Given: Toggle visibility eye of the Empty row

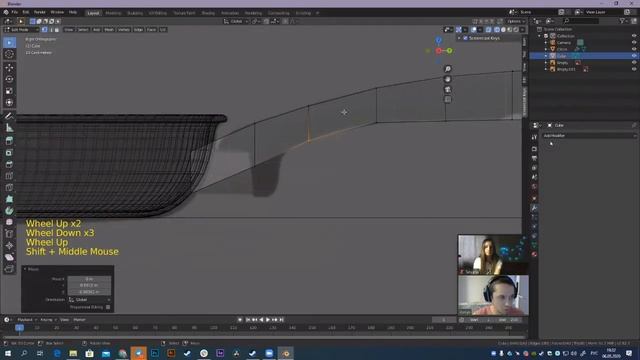Looking at the screenshot, I should [634, 62].
